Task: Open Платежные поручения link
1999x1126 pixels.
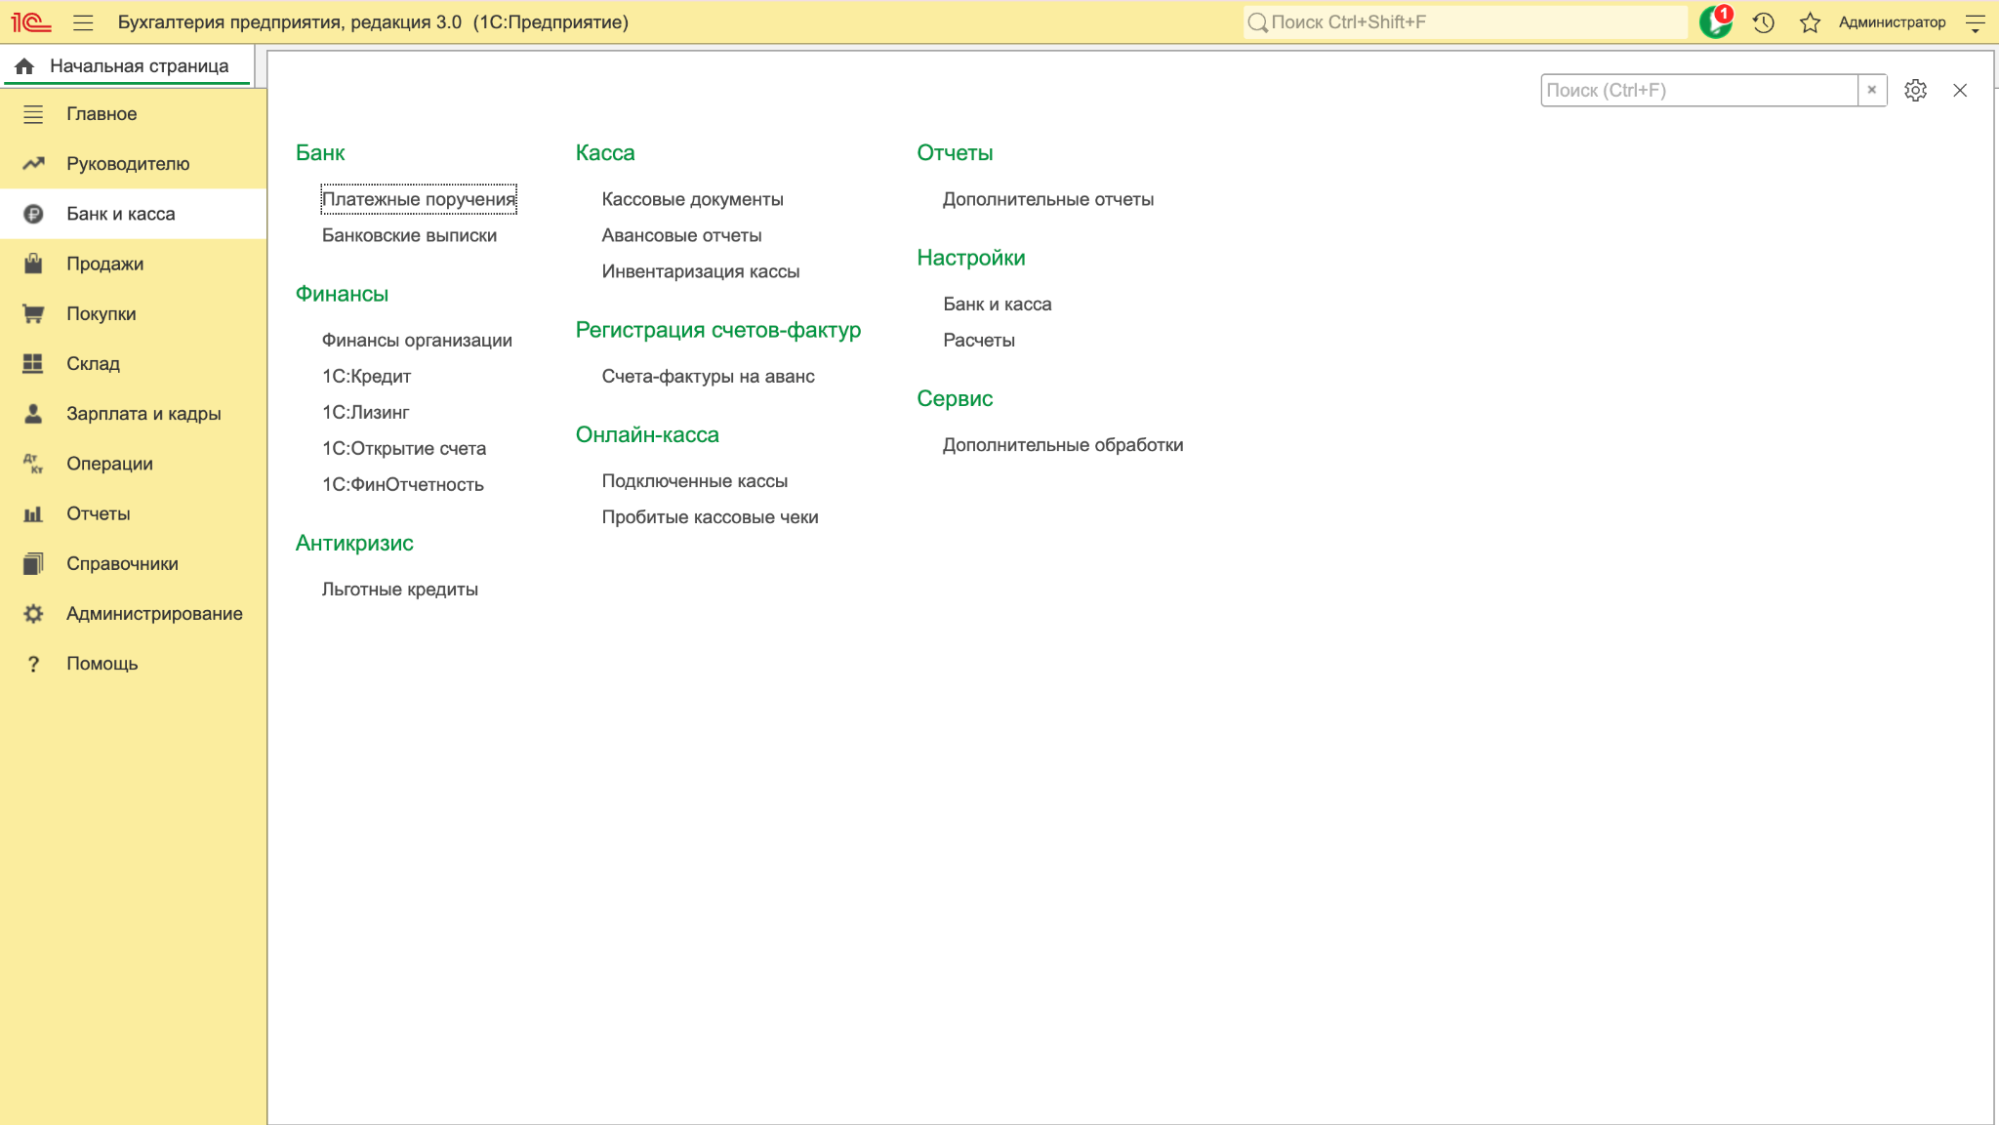Action: pyautogui.click(x=418, y=199)
